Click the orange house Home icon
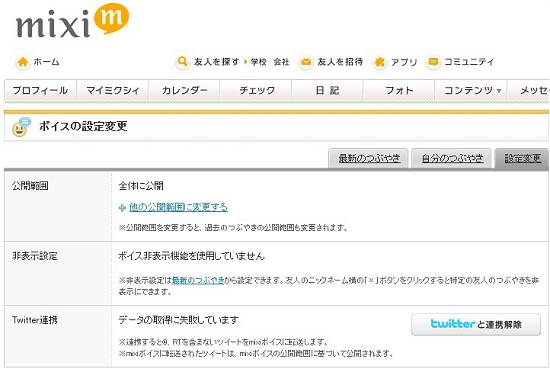Image resolution: width=550 pixels, height=369 pixels. pyautogui.click(x=23, y=62)
